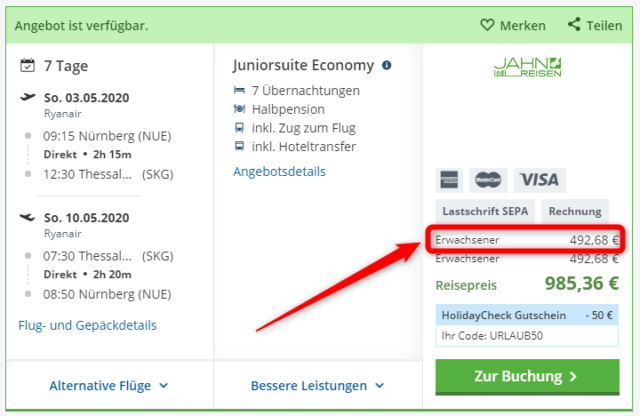Viewport: 640px width, 416px height.
Task: Click the calendar icon next to 7 Tage
Action: (x=27, y=65)
